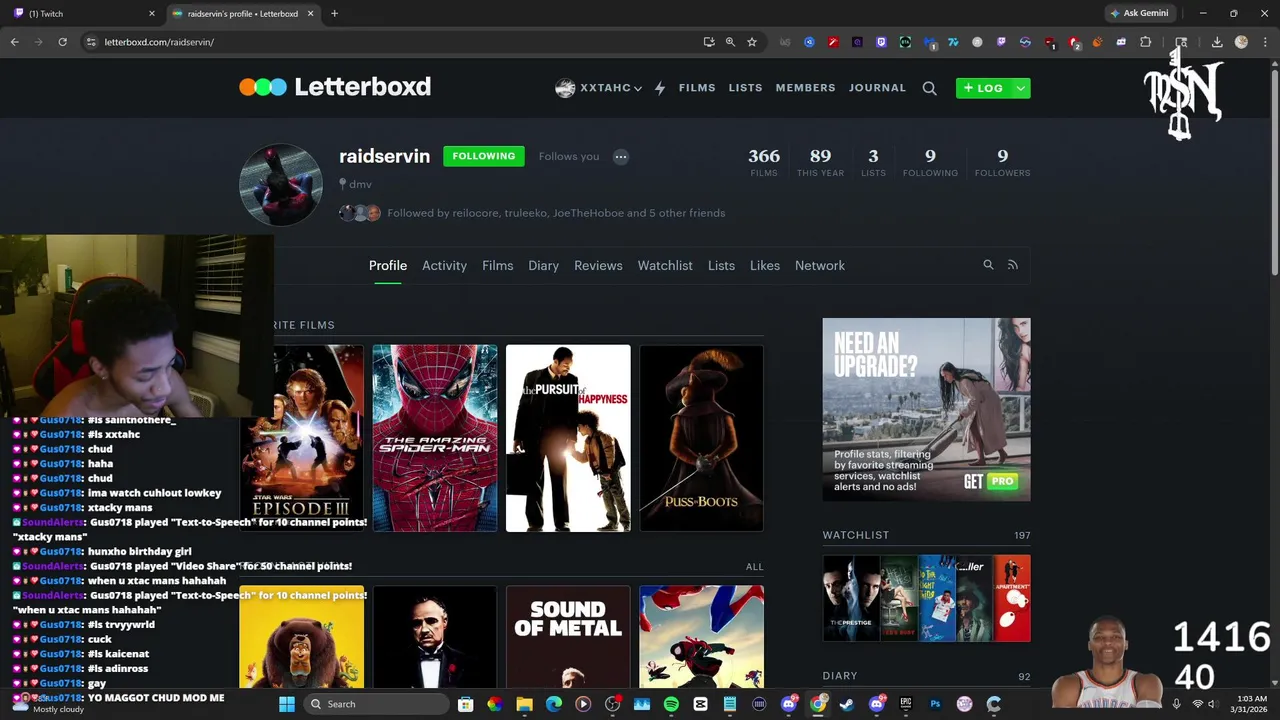Bookmark this page with the star icon
This screenshot has height=720, width=1280.
point(752,42)
